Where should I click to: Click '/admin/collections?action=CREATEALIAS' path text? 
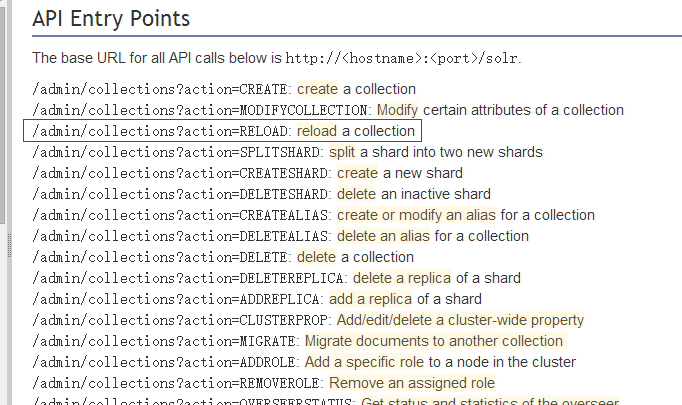(x=179, y=215)
